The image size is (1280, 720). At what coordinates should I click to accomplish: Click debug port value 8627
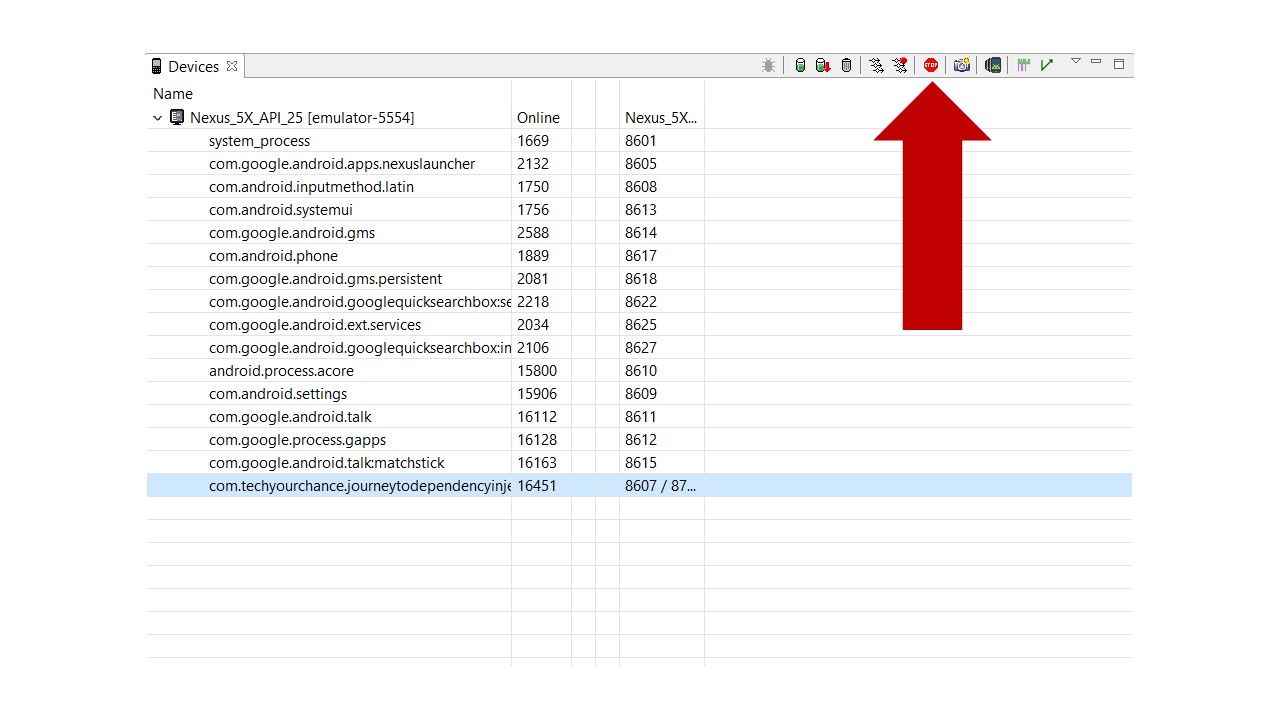point(641,348)
